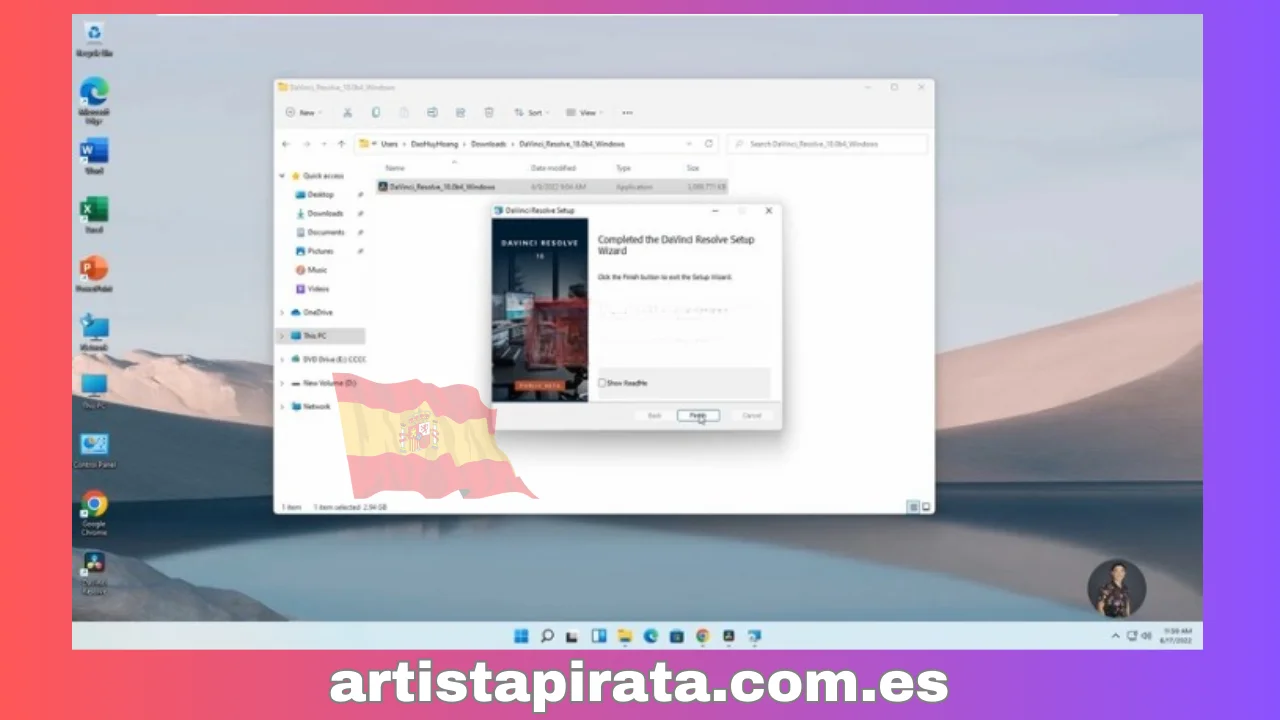
Task: Click the Refresh icon beside address bar
Action: coord(709,144)
